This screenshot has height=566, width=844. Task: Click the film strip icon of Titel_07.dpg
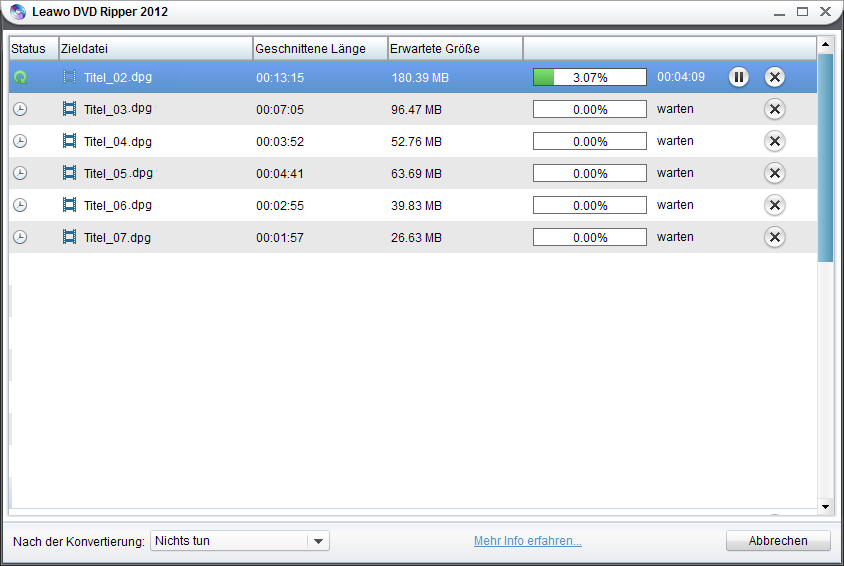click(x=69, y=237)
